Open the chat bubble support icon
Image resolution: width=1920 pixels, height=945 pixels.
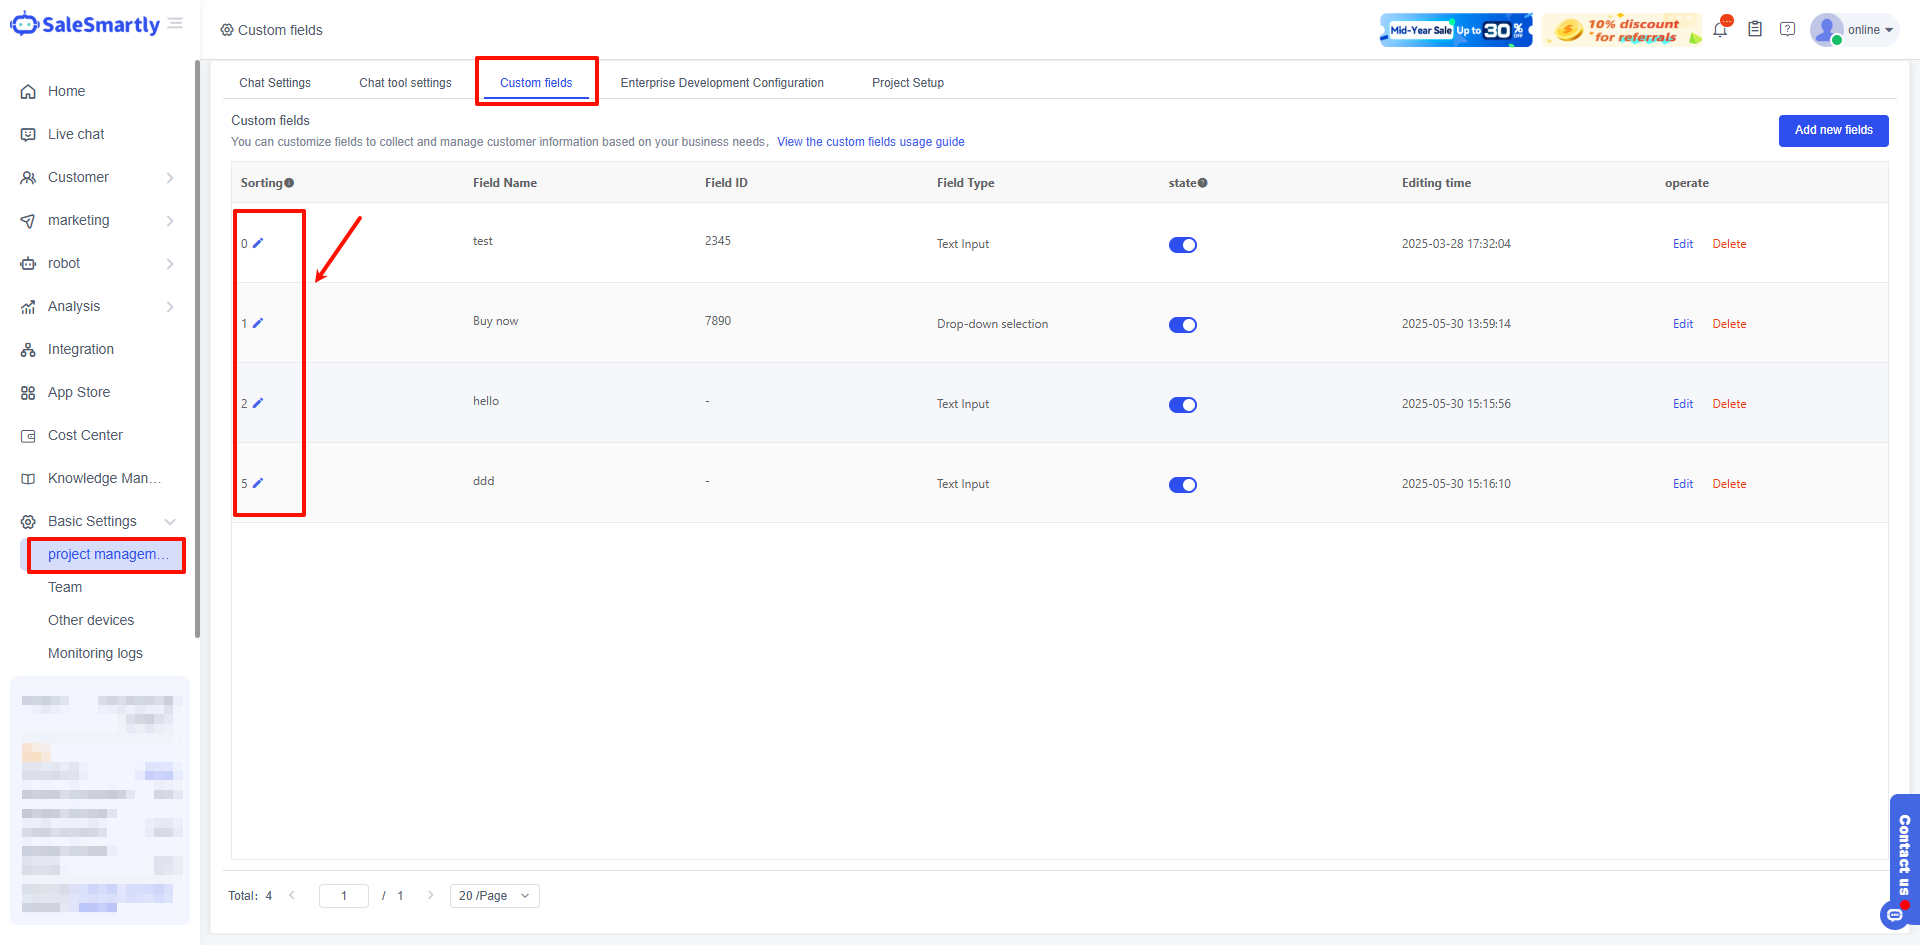point(1894,915)
